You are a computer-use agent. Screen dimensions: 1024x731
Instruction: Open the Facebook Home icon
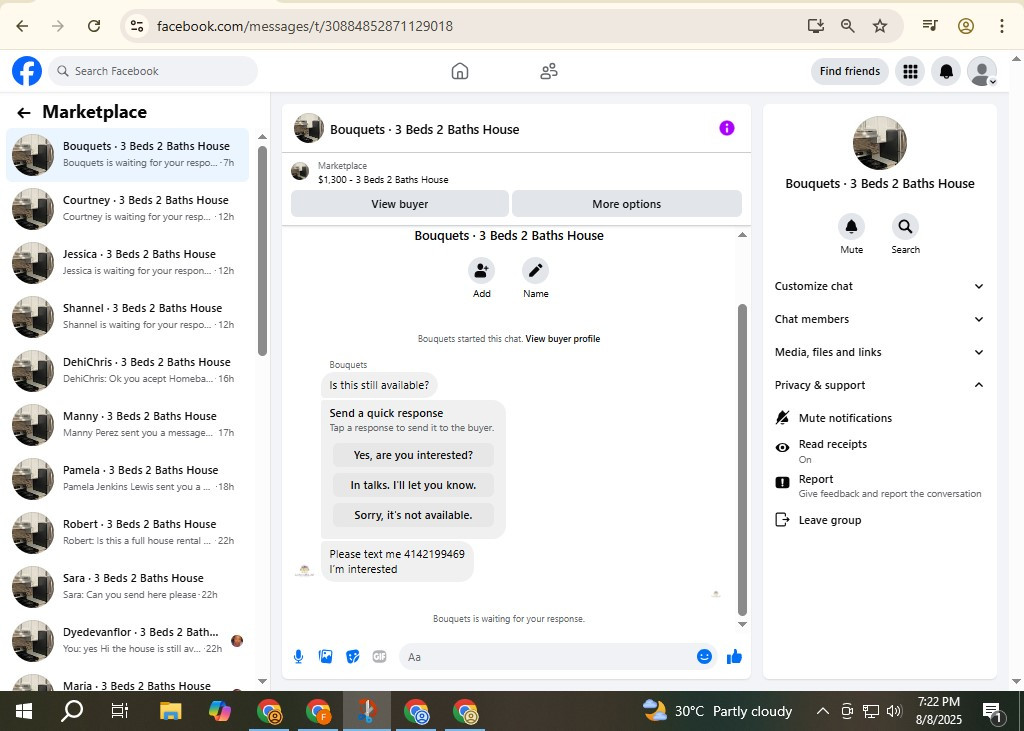coord(460,71)
